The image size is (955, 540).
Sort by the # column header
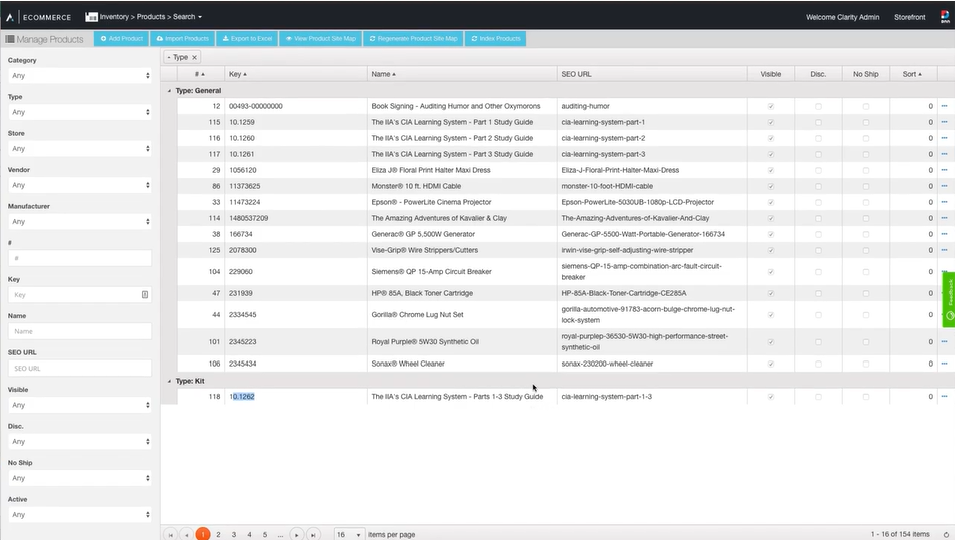(199, 74)
